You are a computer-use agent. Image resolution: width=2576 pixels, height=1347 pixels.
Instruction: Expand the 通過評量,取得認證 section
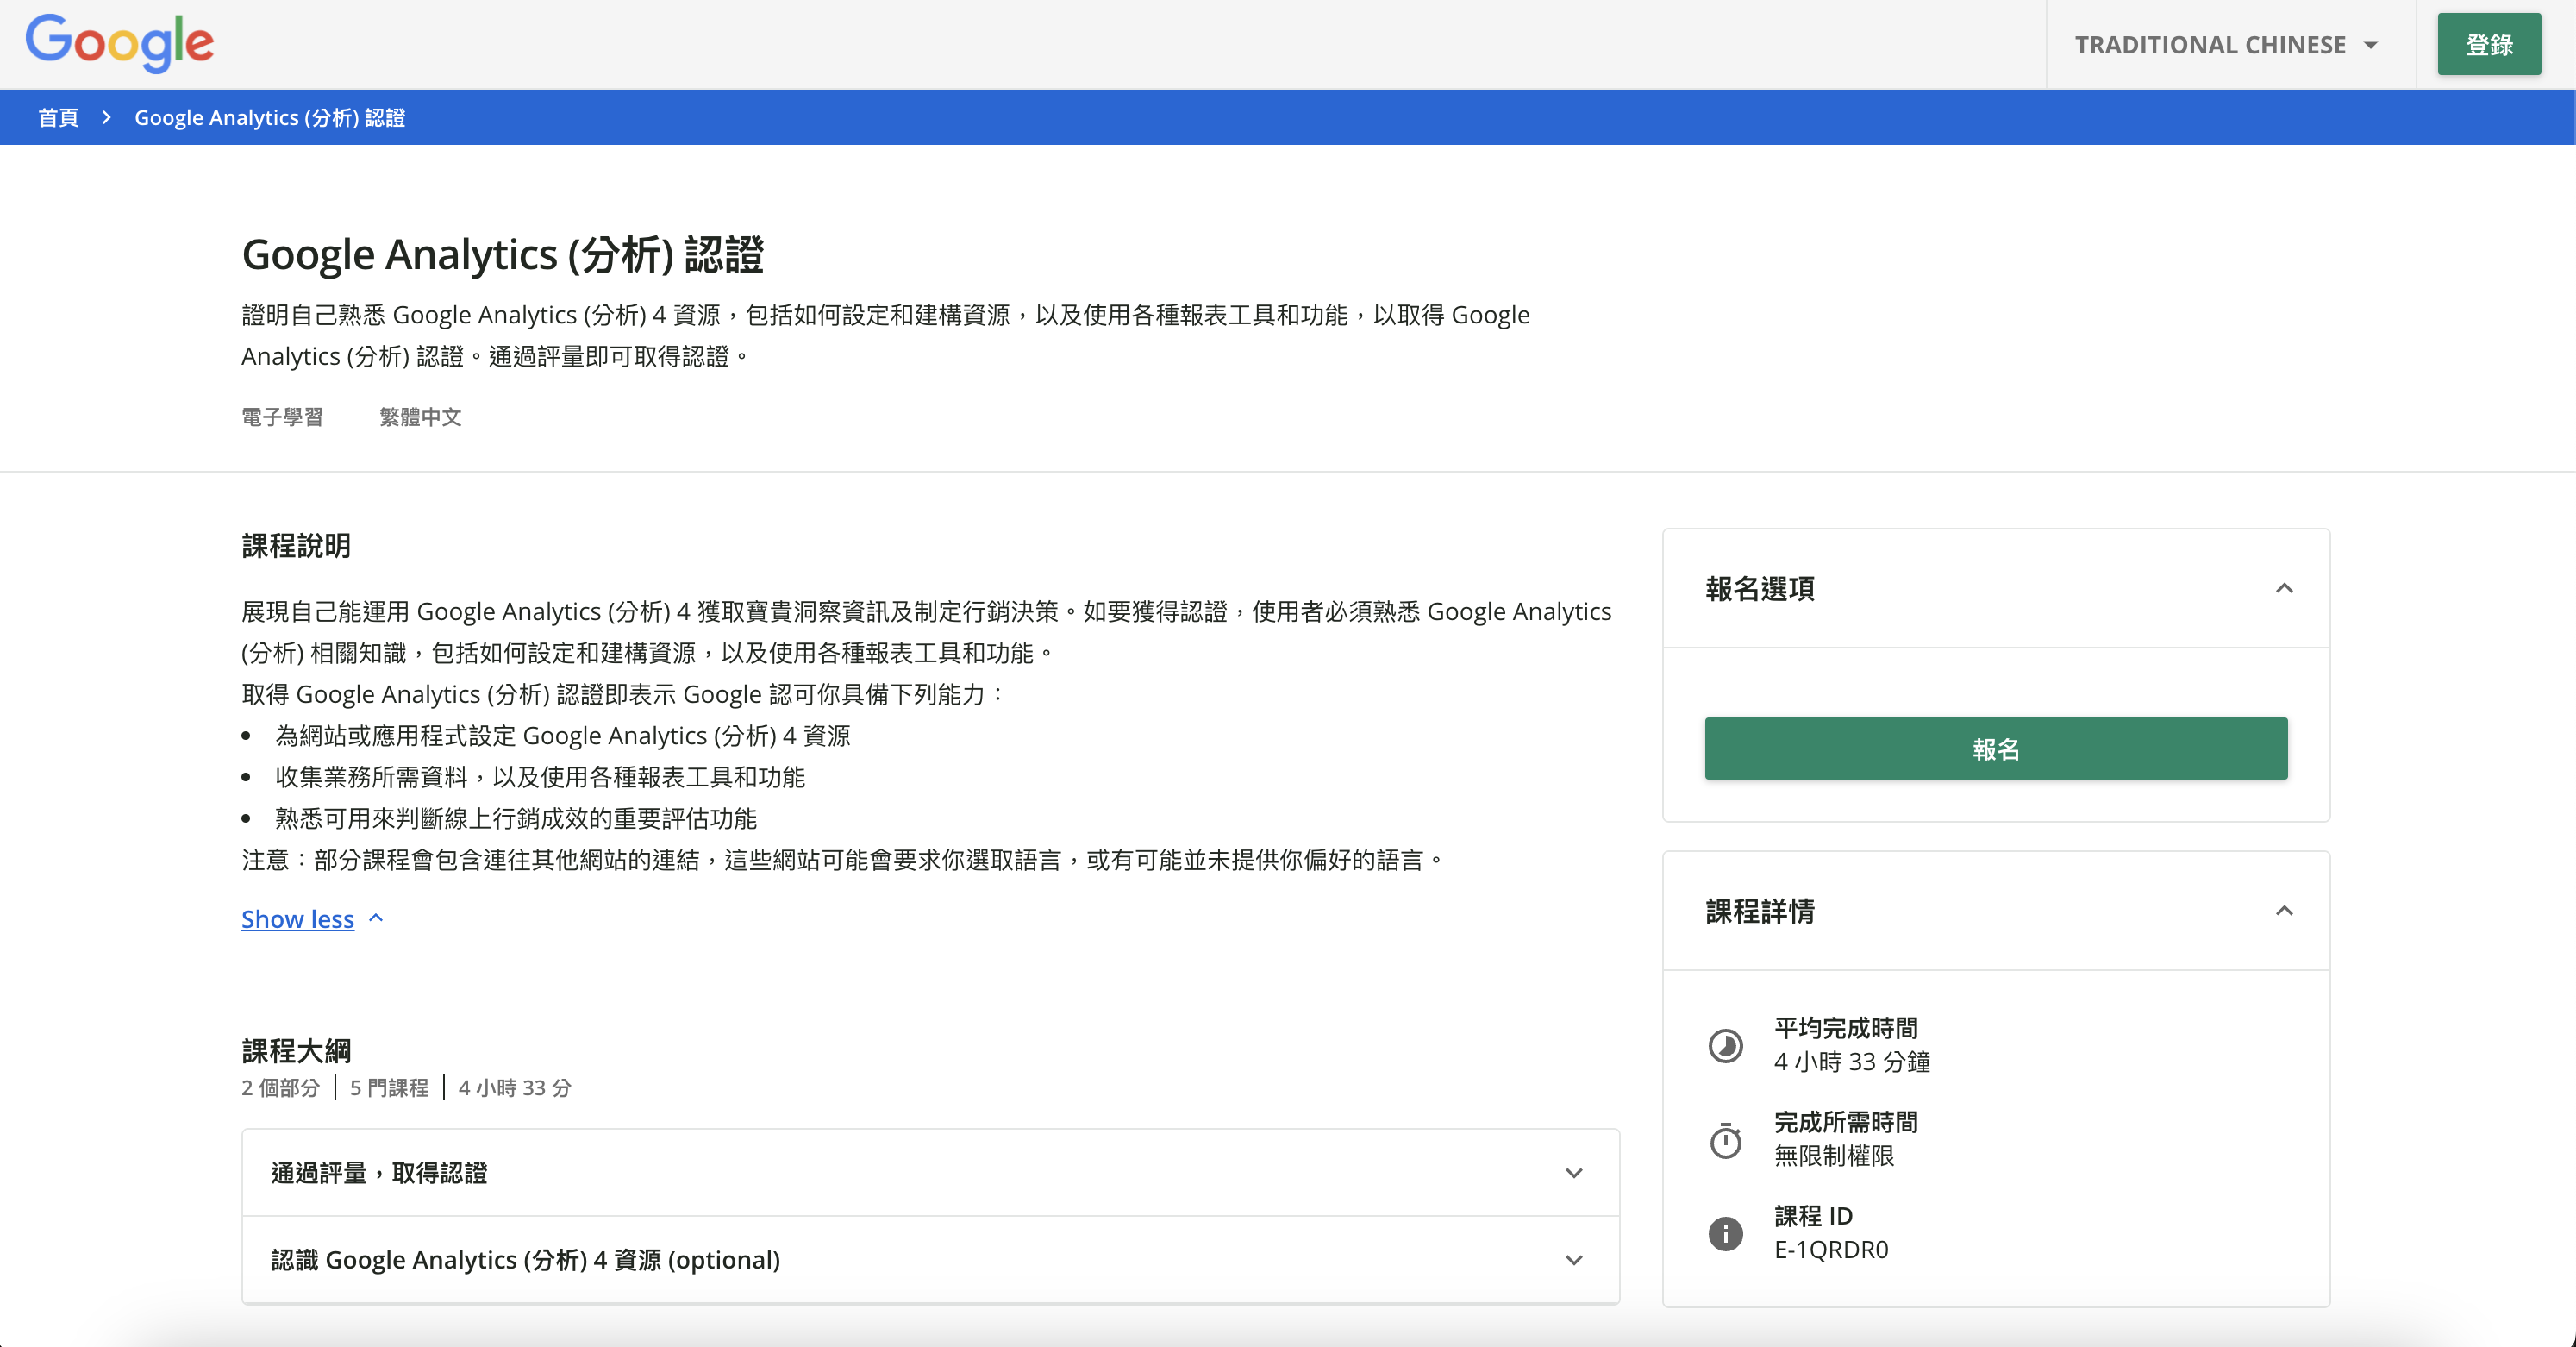(x=1573, y=1173)
